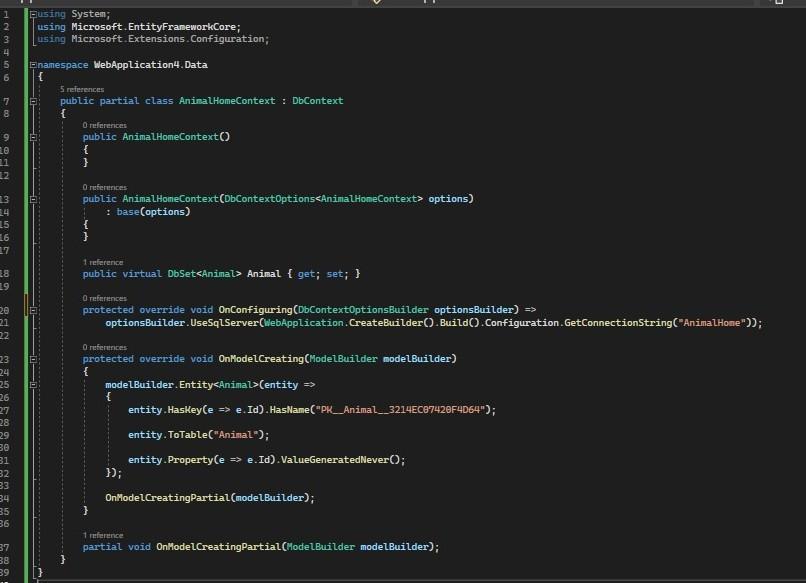Viewport: 806px width, 583px height.
Task: Click line number 27 in the margin
Action: [5, 410]
